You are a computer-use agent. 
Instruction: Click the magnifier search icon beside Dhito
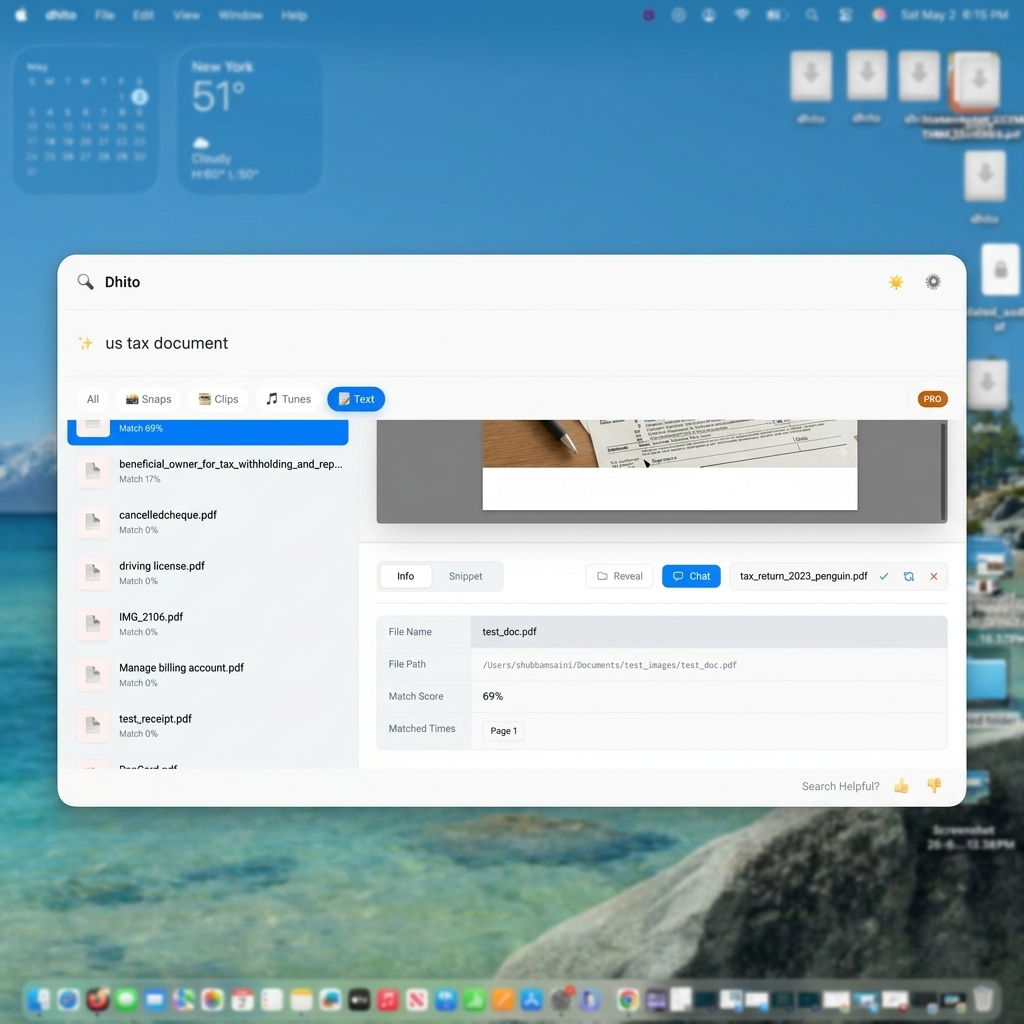[85, 281]
